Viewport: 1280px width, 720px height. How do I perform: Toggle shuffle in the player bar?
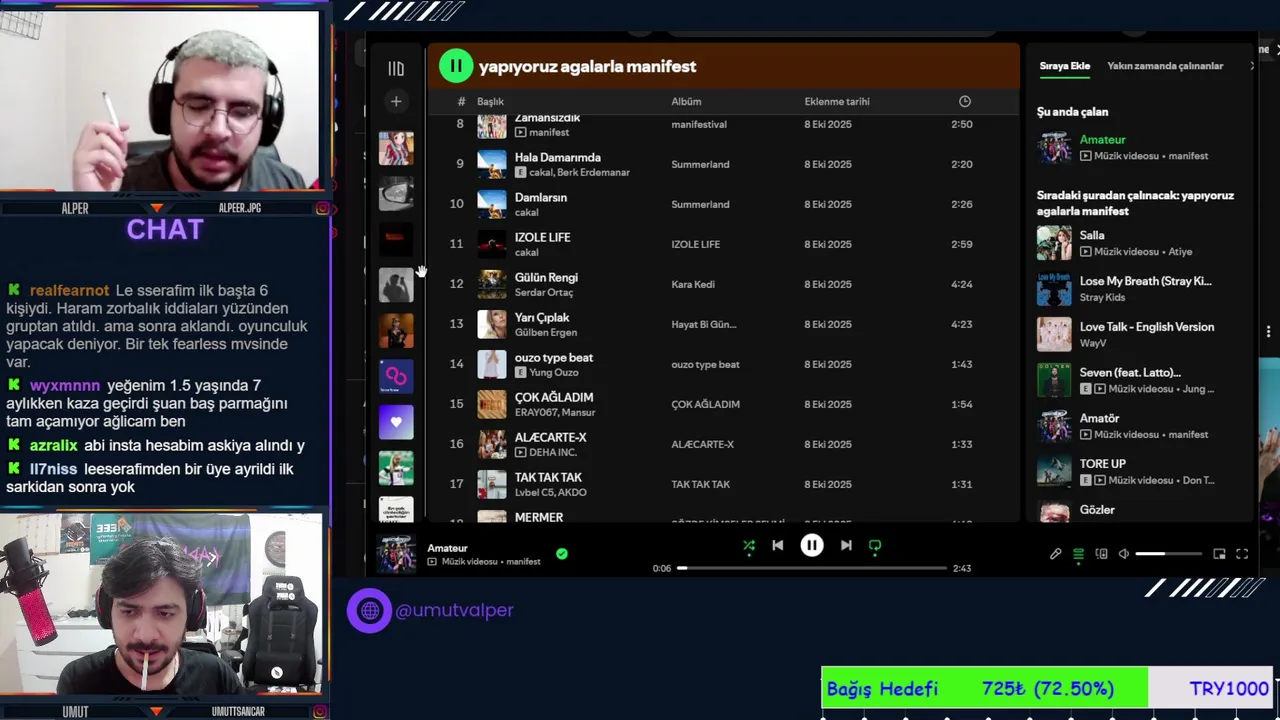click(749, 545)
